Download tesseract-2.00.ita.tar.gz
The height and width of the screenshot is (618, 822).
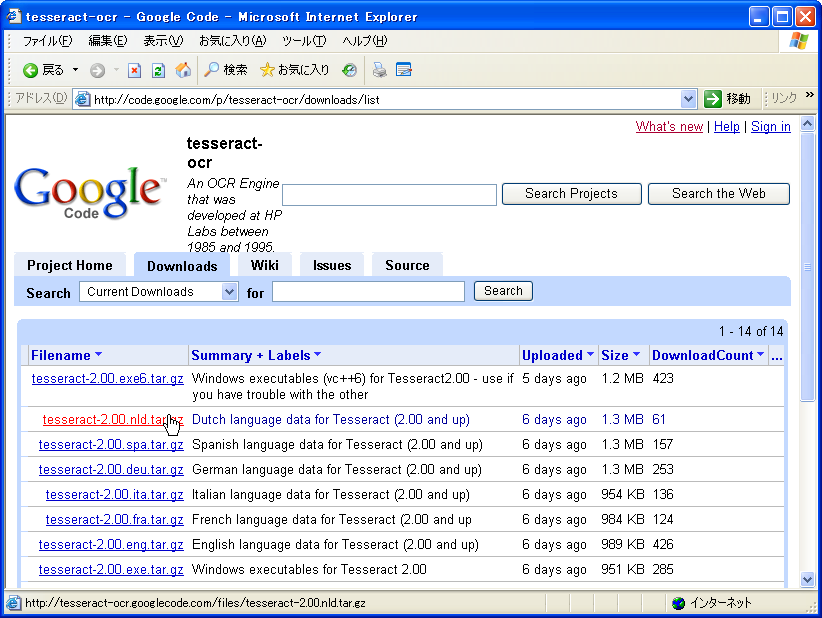pos(114,494)
